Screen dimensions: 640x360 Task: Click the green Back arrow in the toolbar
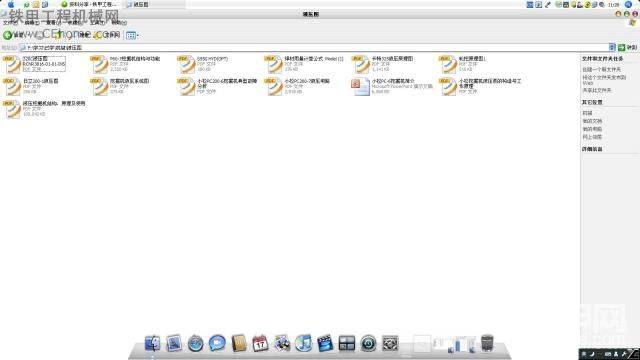8,36
